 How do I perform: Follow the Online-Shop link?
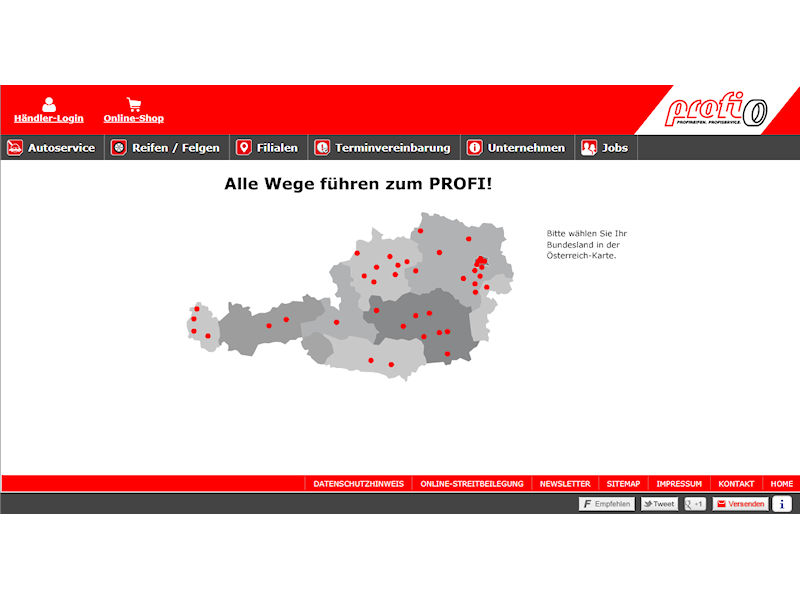tap(134, 118)
